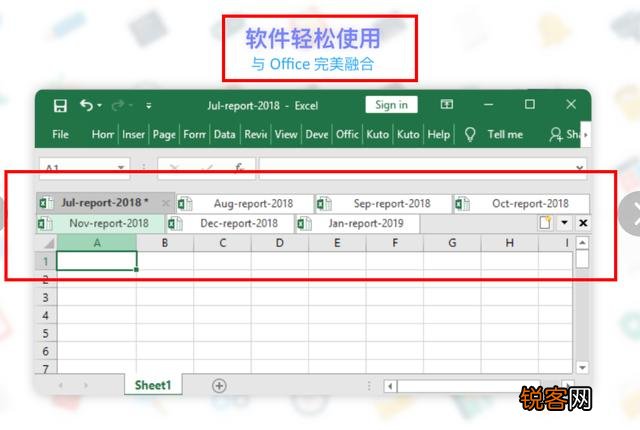The image size is (640, 430).
Task: Open the View ribbon tab
Action: 286,134
